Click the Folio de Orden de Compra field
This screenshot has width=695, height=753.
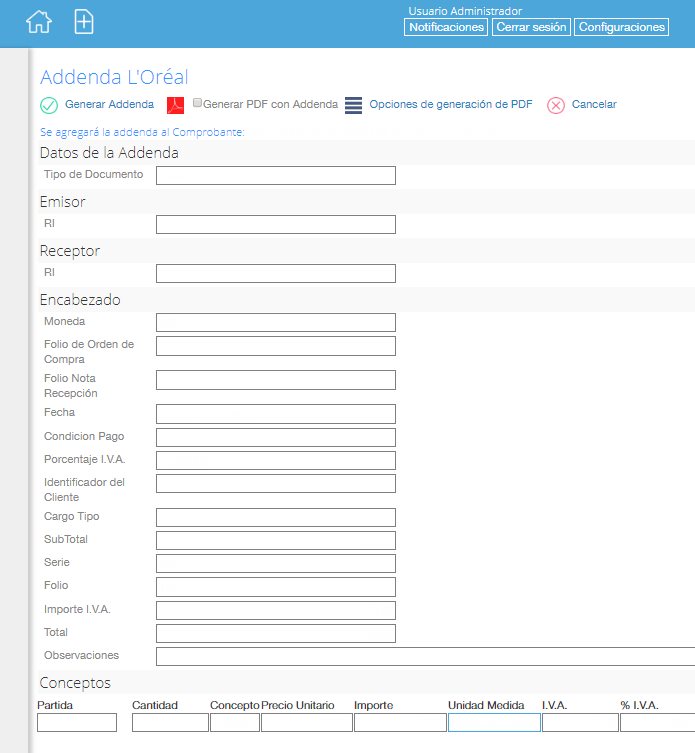pyautogui.click(x=276, y=346)
